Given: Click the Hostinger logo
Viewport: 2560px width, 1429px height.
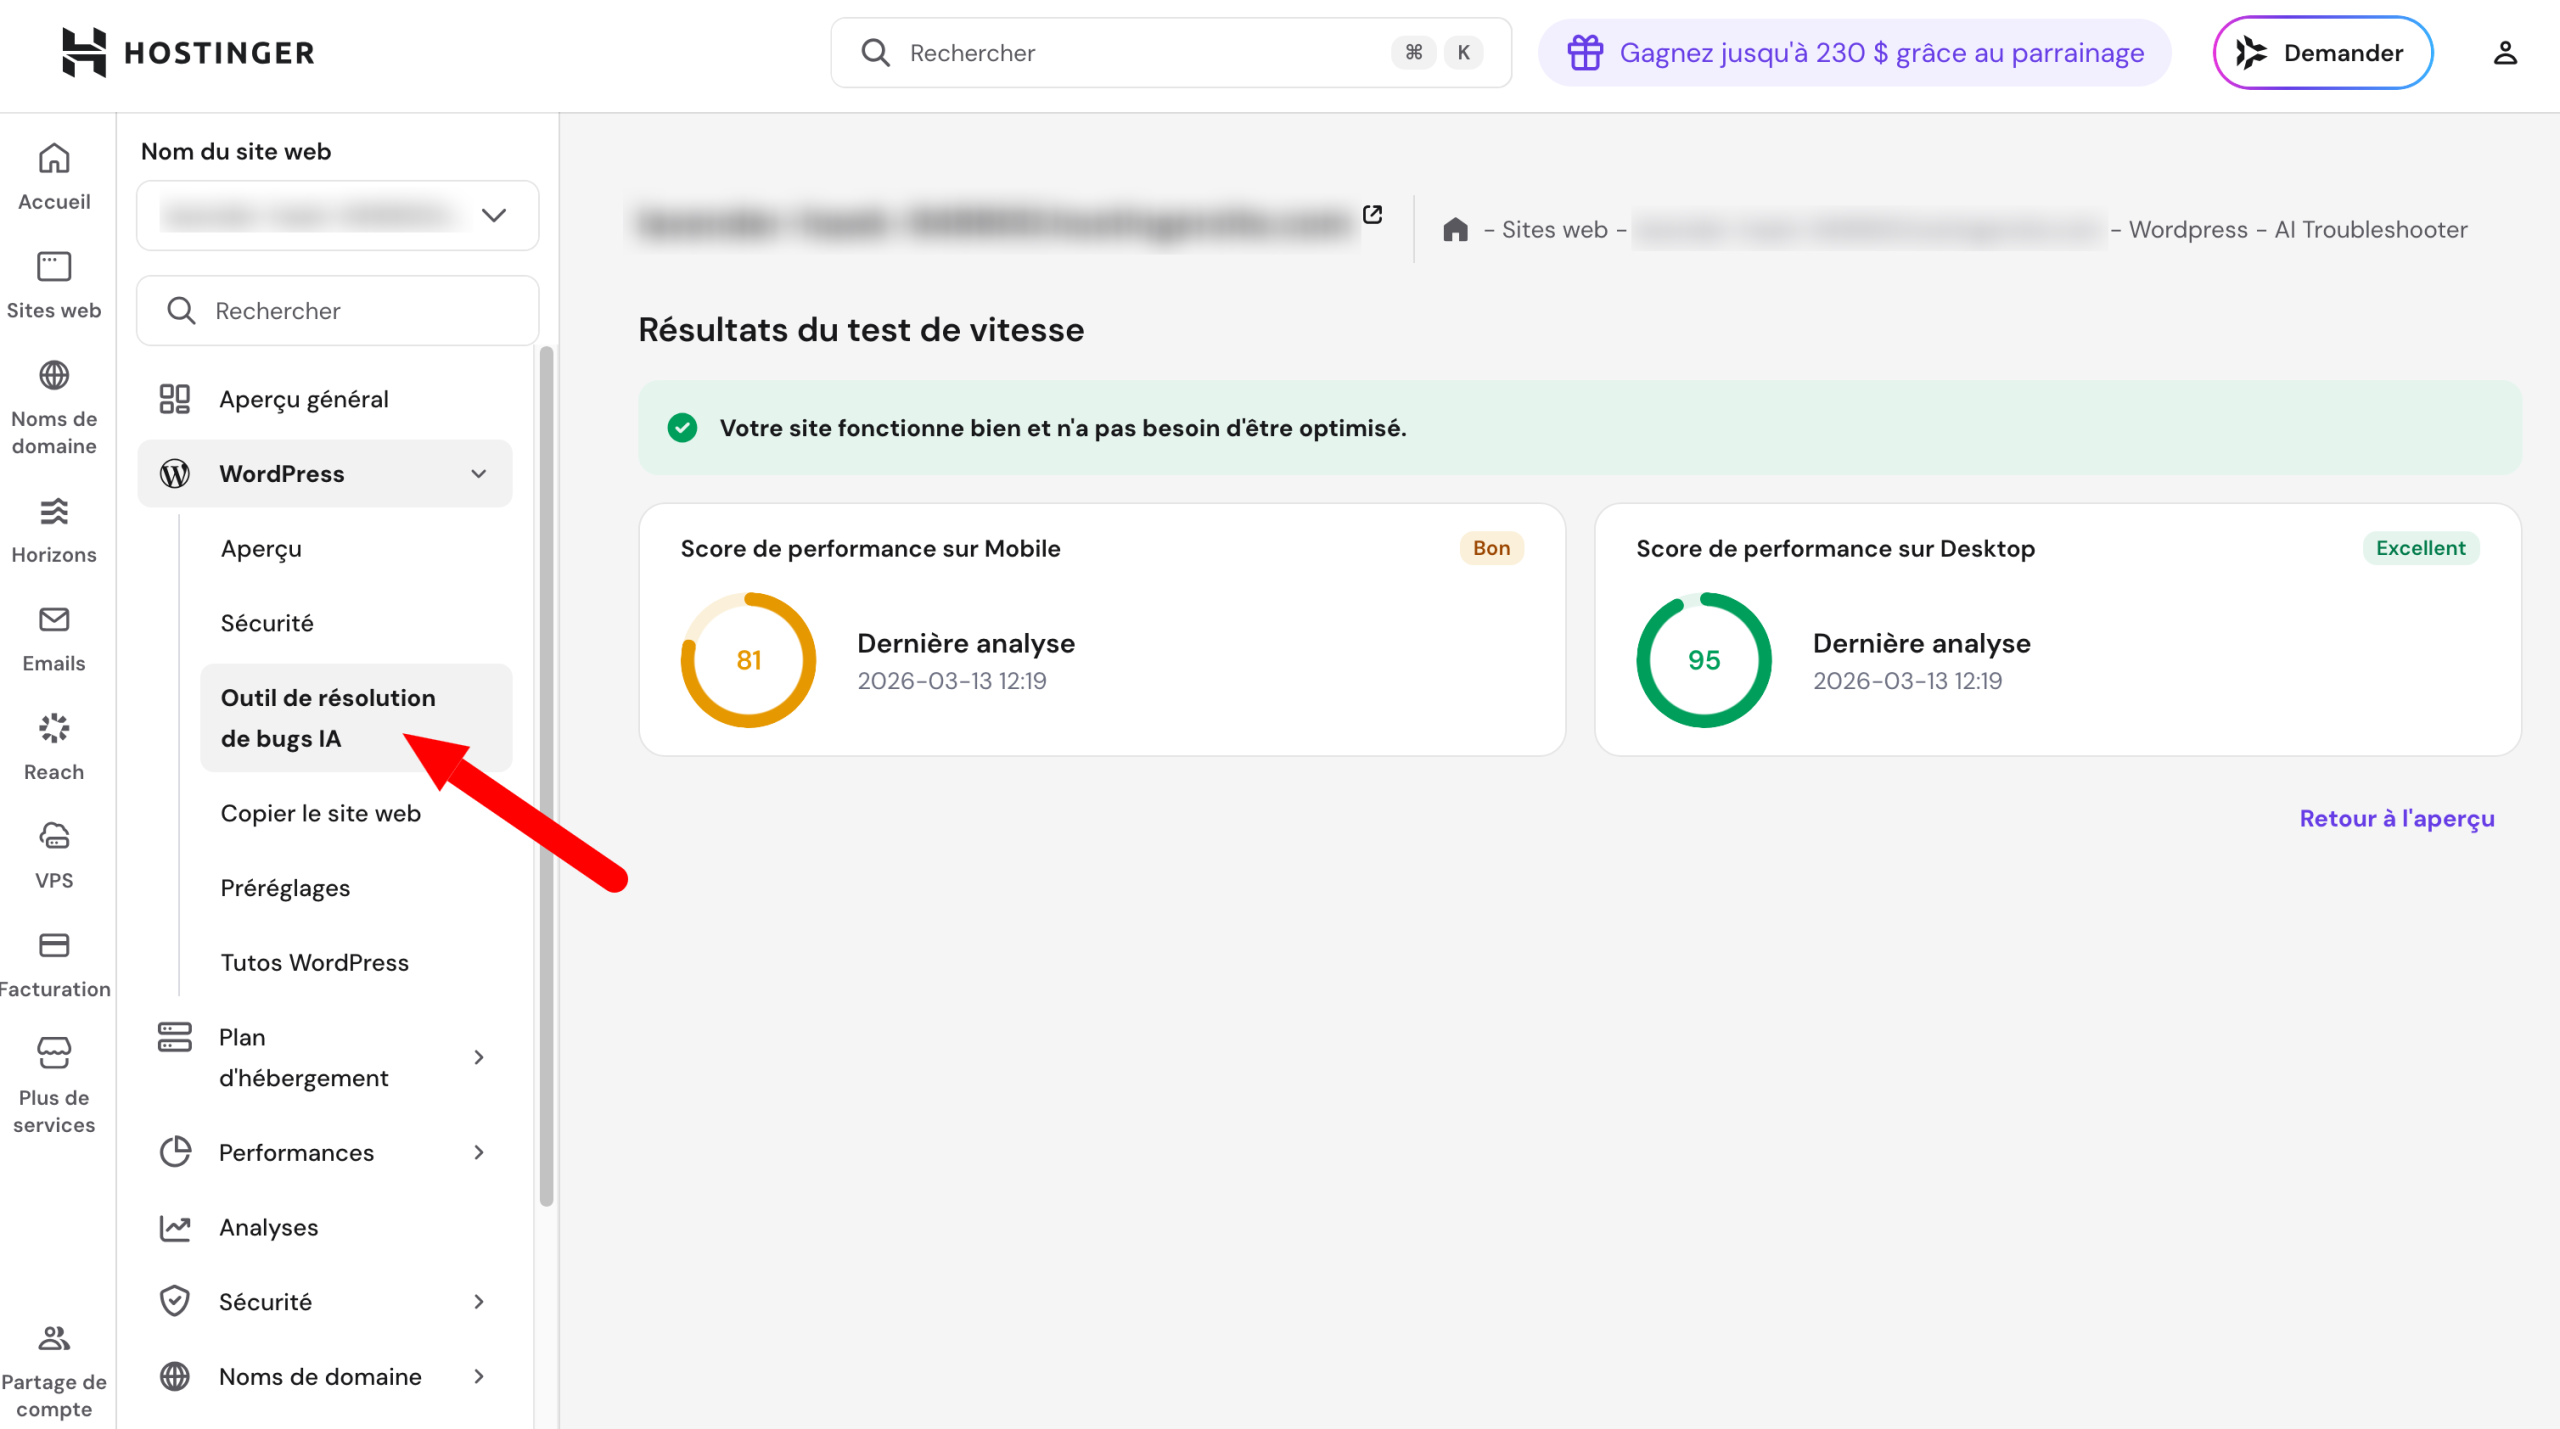Looking at the screenshot, I should (x=188, y=52).
